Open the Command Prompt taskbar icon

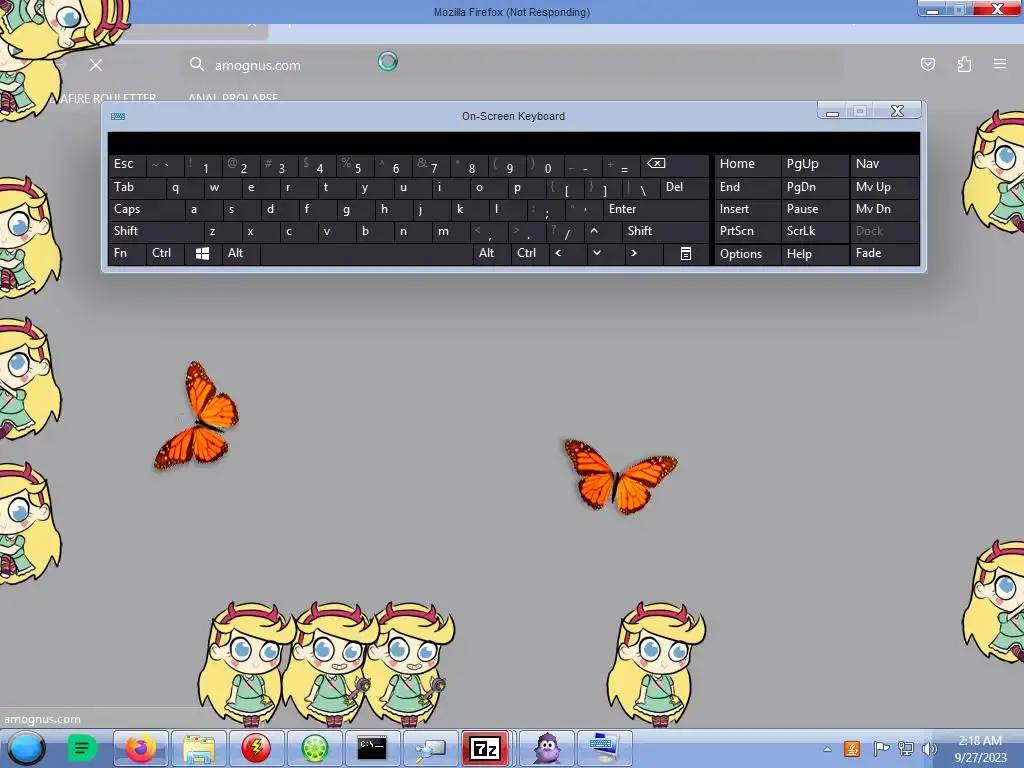point(372,748)
